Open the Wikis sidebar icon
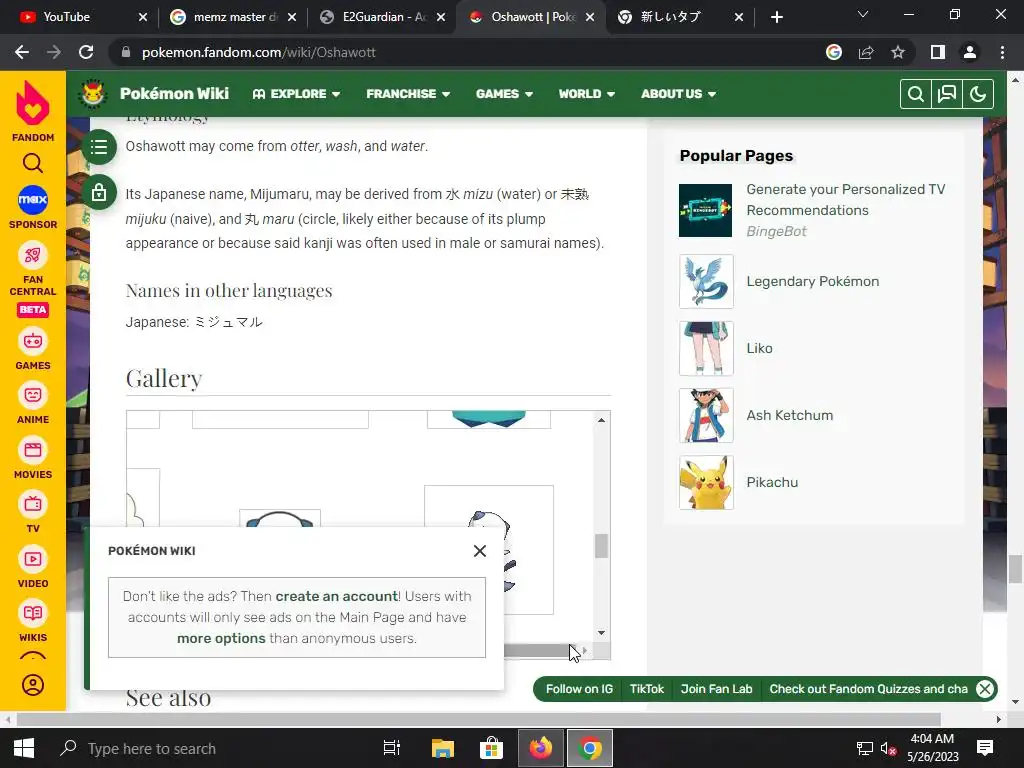 click(33, 613)
